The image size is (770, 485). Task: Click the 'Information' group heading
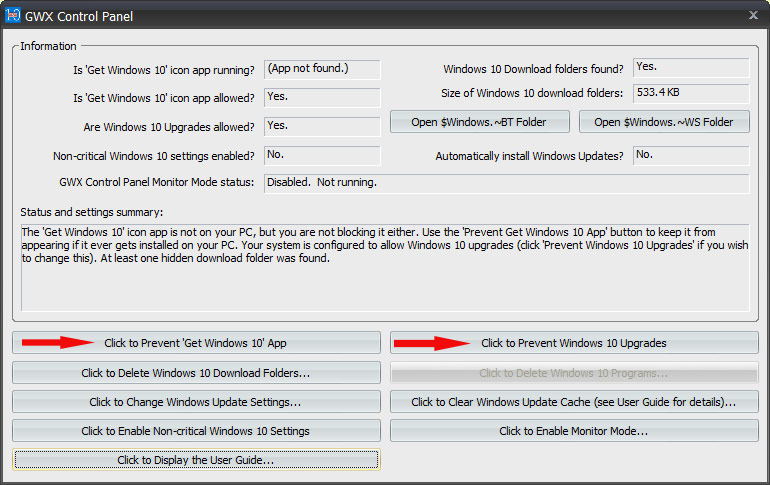pyautogui.click(x=48, y=46)
